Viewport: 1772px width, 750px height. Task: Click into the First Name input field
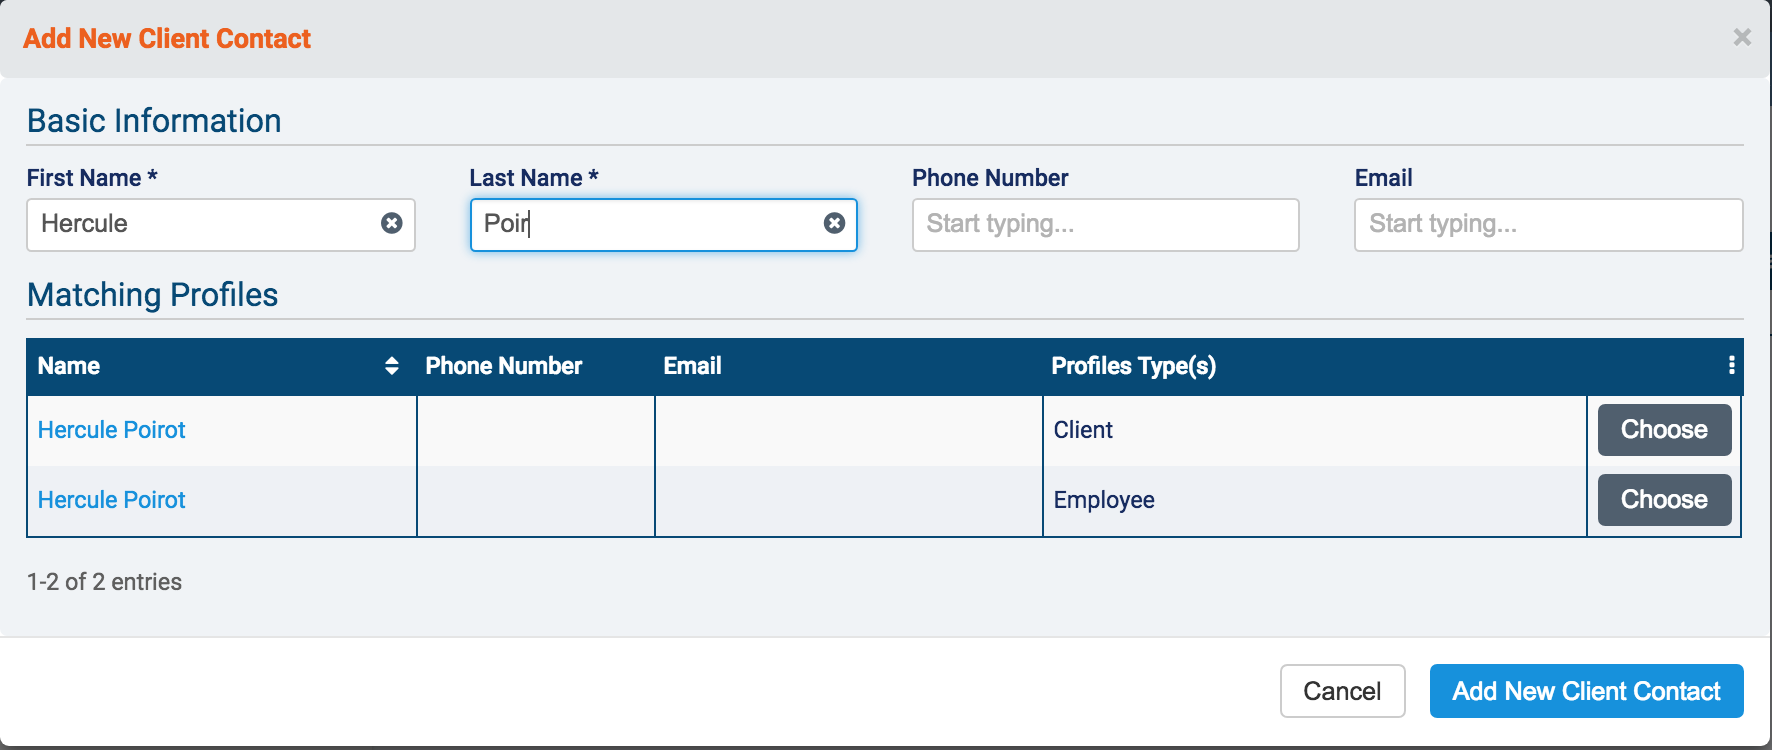[200, 224]
